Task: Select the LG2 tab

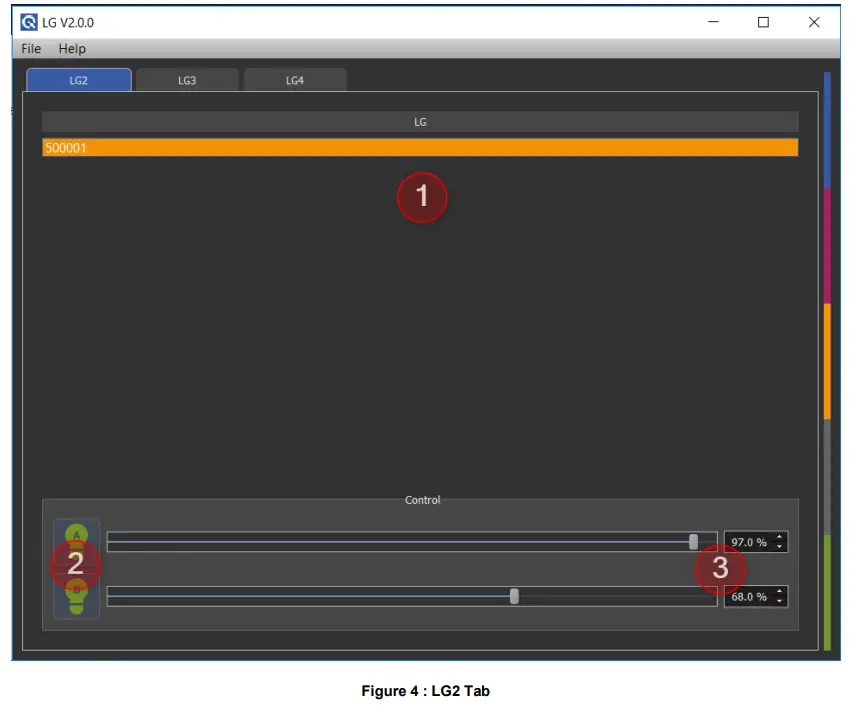Action: click(78, 80)
